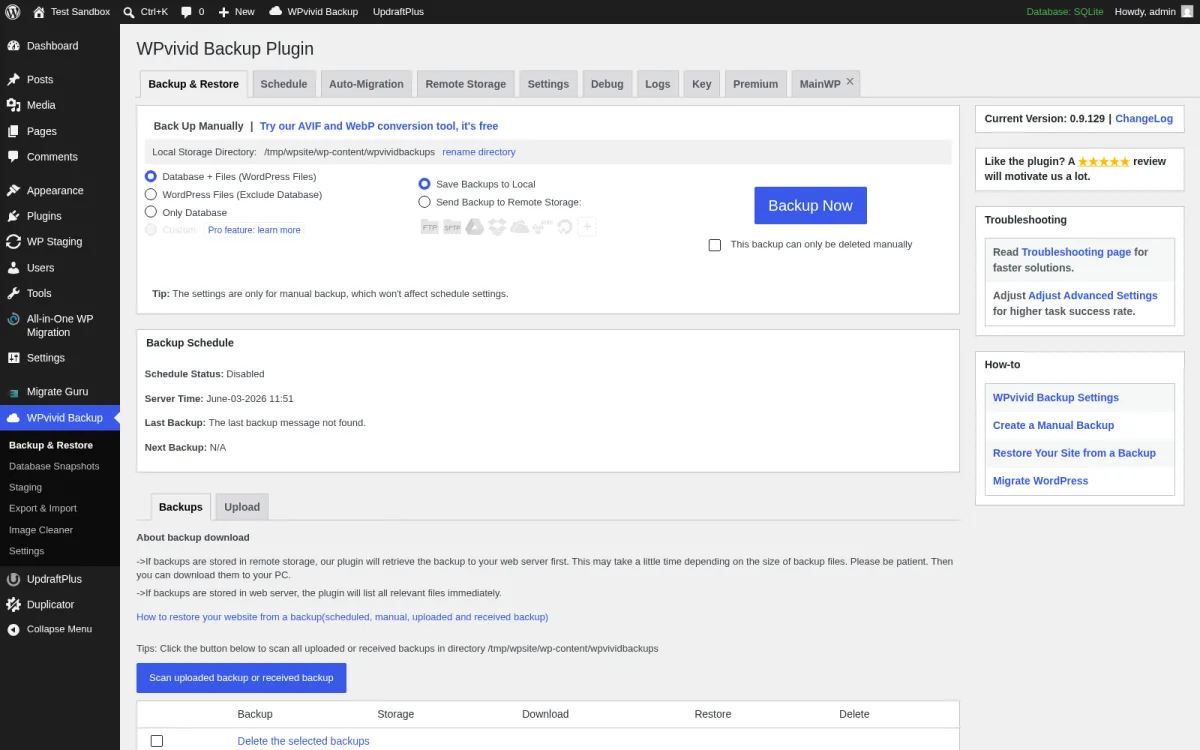Select Database + Files (WordPress Files) option
This screenshot has width=1200, height=750.
[151, 177]
